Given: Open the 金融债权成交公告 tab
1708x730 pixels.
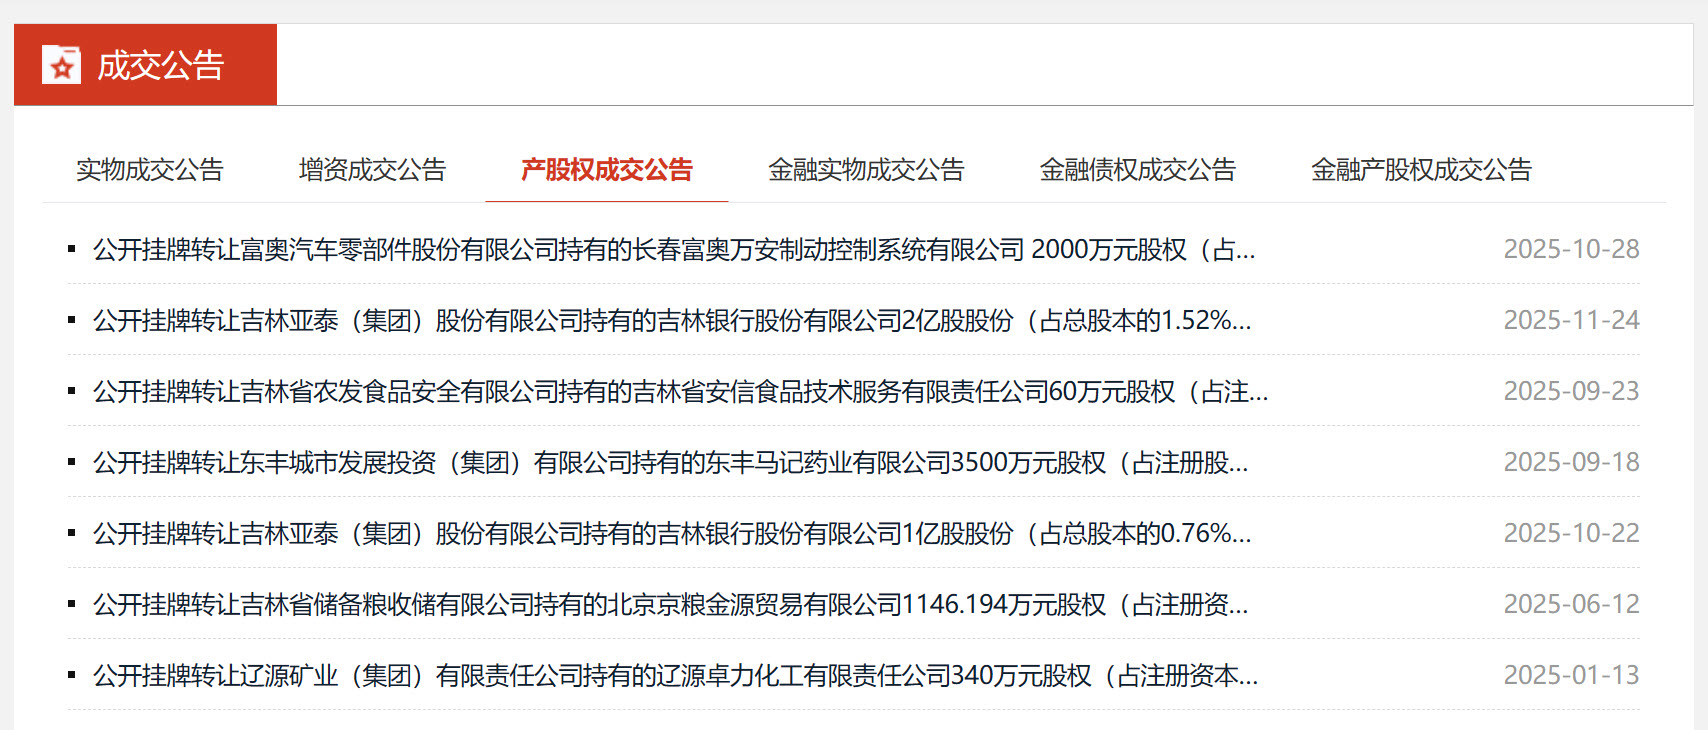Looking at the screenshot, I should pos(1138,170).
